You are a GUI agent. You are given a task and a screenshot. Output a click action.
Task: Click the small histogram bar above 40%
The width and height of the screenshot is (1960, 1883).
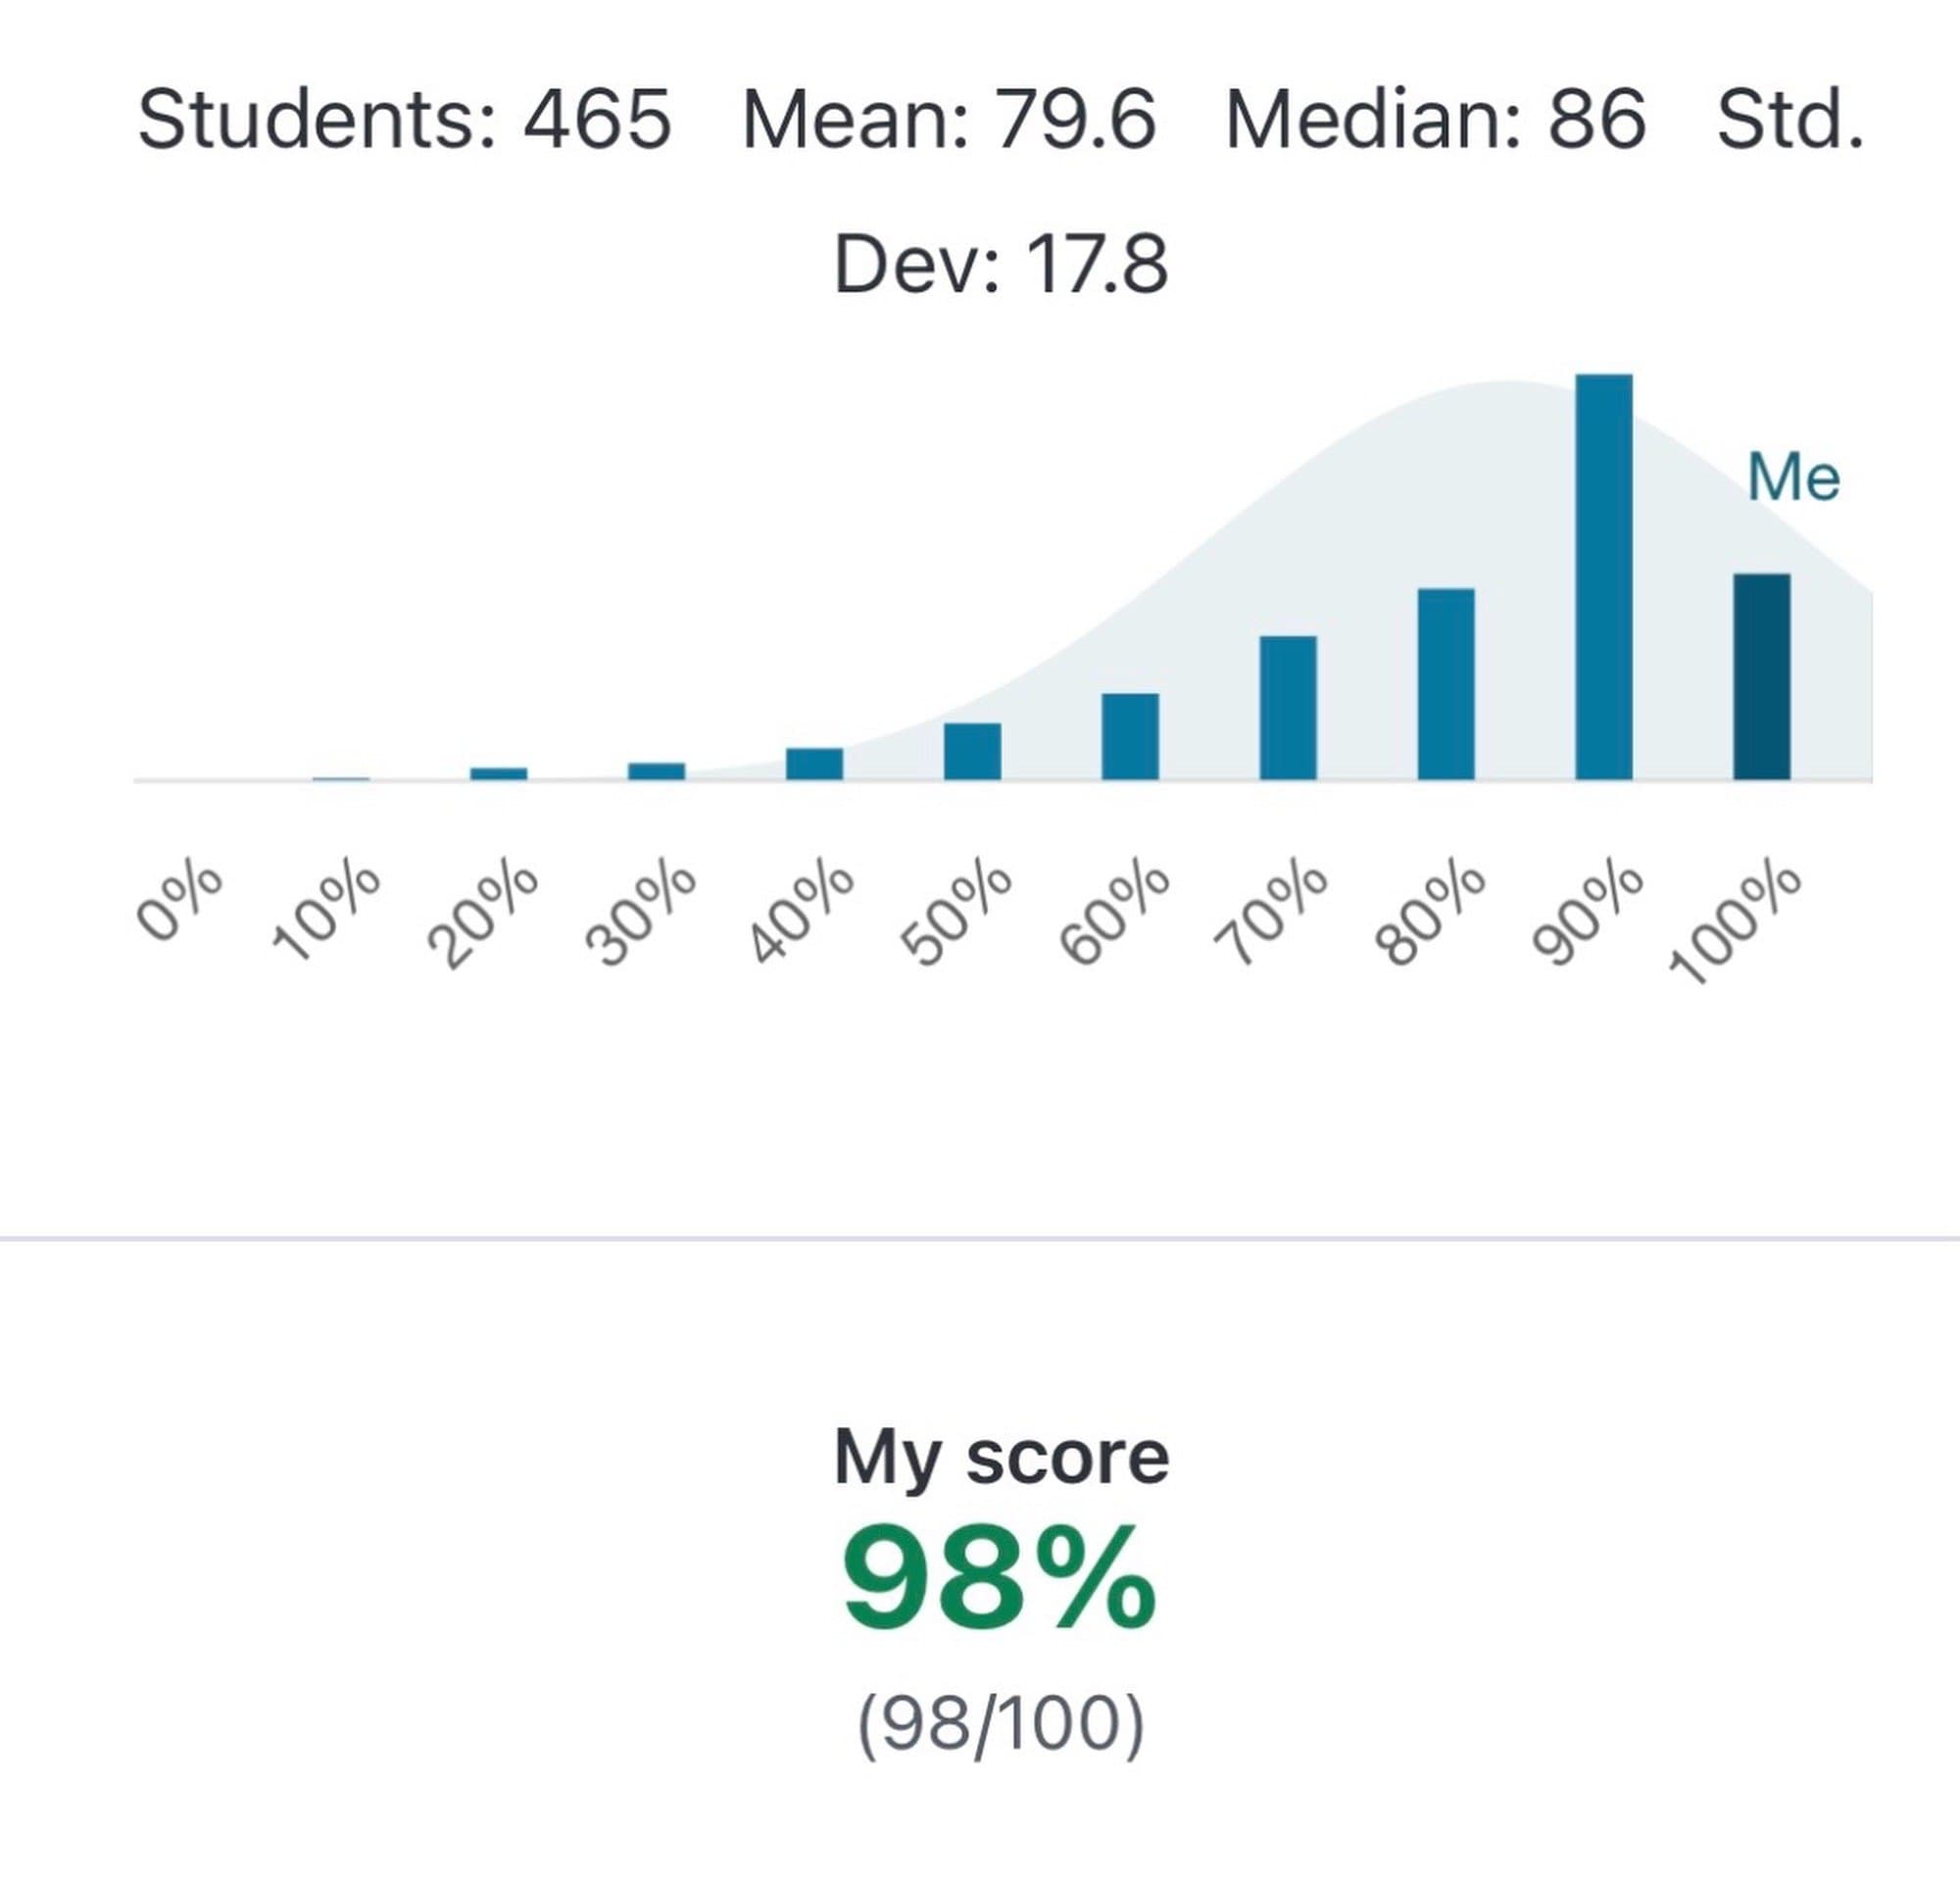coord(814,764)
